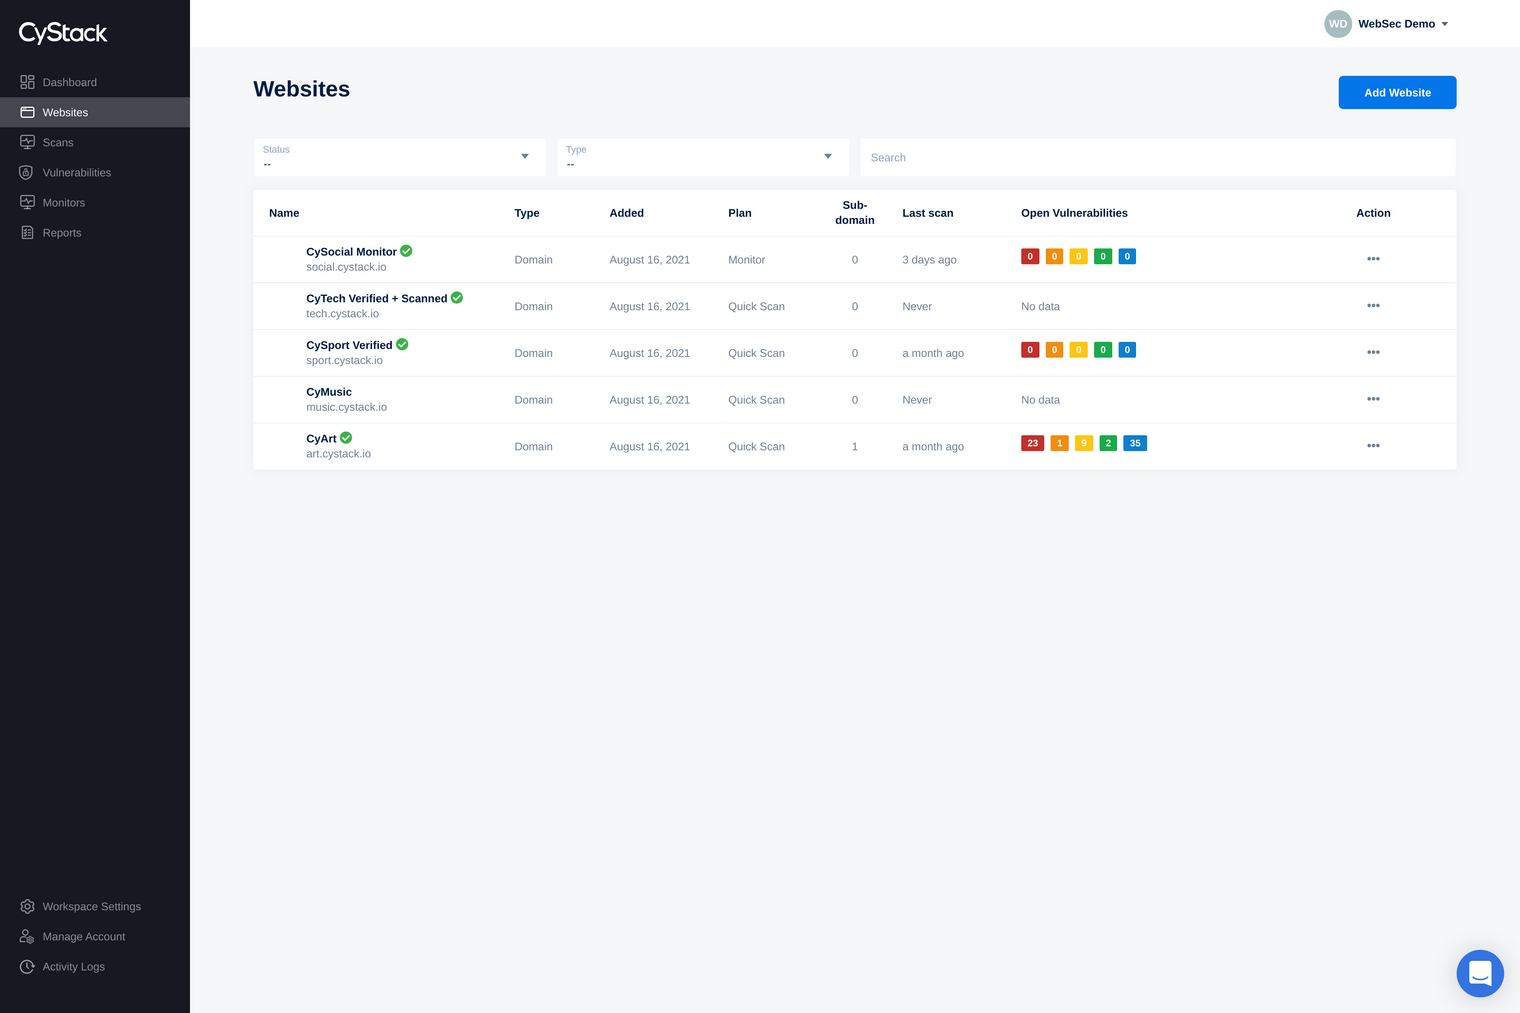
Task: Open CySocial Monitor website link
Action: click(x=351, y=252)
